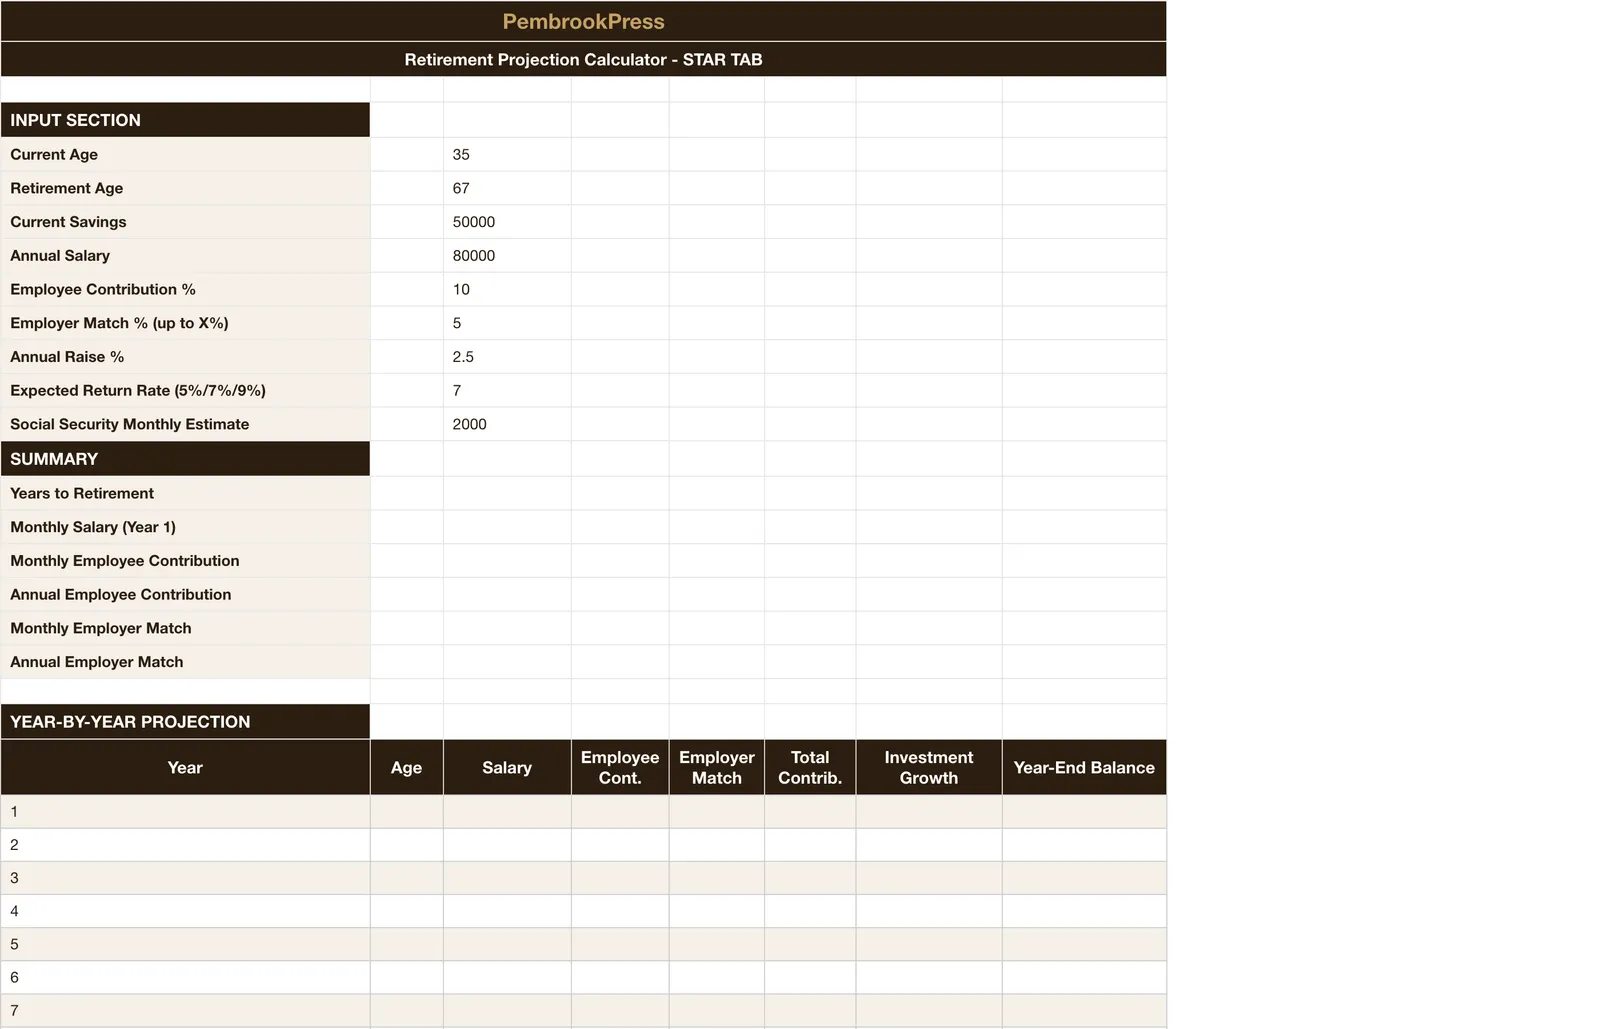Screen dimensions: 1600x1029
Task: Click the INPUT SECTION header
Action: [x=185, y=120]
